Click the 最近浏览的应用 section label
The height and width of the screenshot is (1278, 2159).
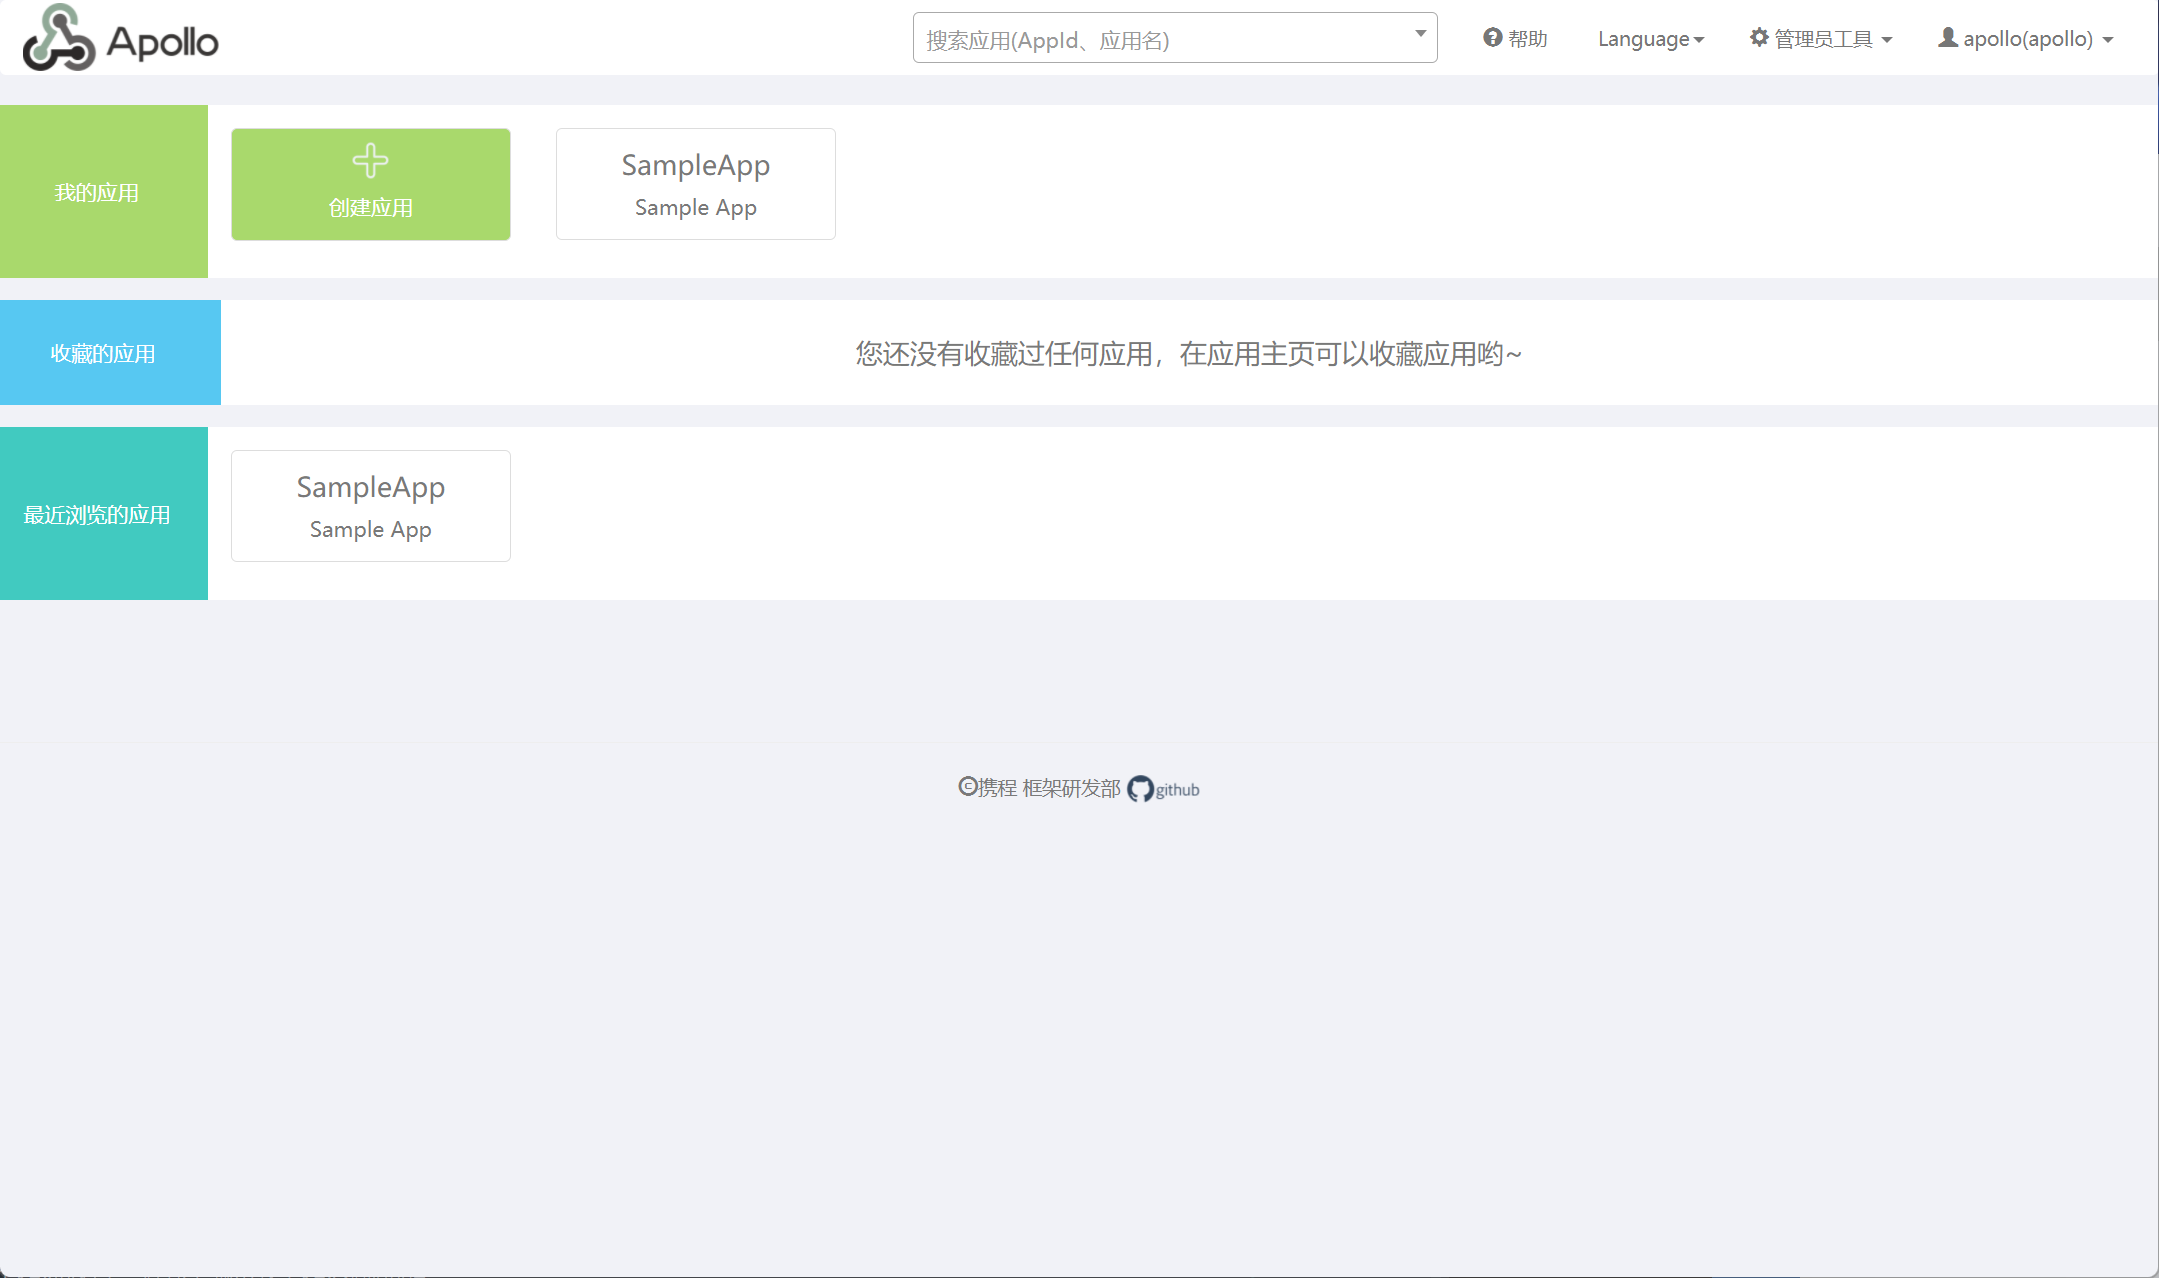97,515
